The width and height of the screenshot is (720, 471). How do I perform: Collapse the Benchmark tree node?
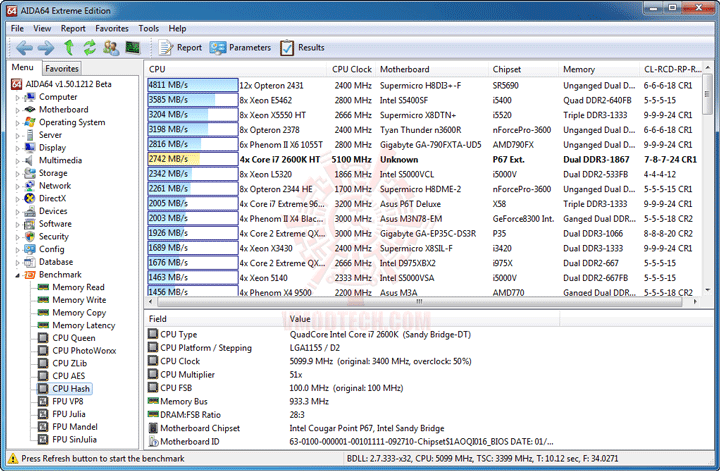tap(17, 275)
